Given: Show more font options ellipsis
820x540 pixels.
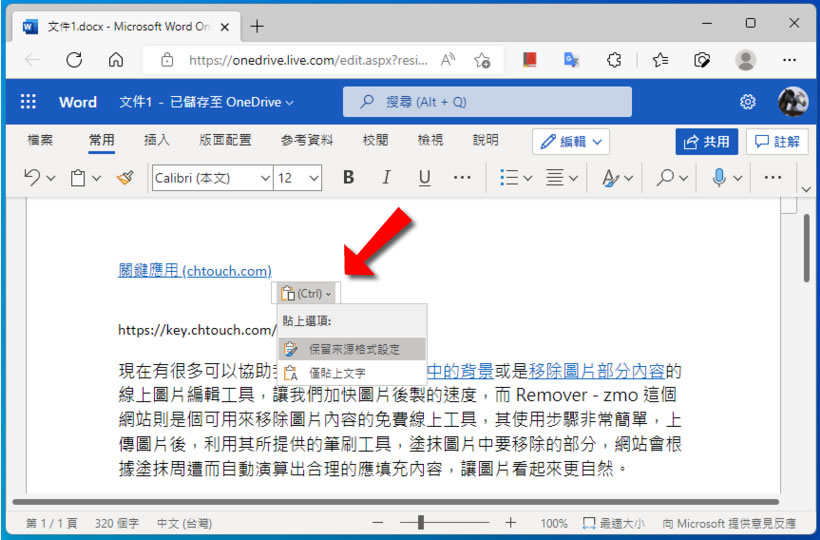Looking at the screenshot, I should tap(462, 178).
